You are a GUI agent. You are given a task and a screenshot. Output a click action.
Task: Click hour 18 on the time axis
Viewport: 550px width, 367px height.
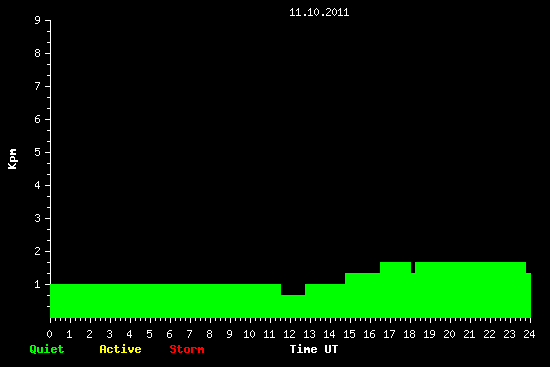pos(409,334)
